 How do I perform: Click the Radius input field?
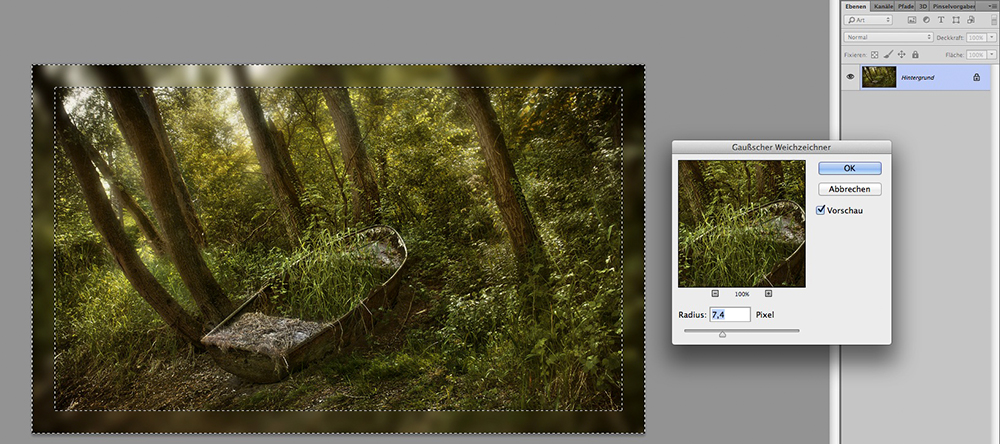click(730, 314)
